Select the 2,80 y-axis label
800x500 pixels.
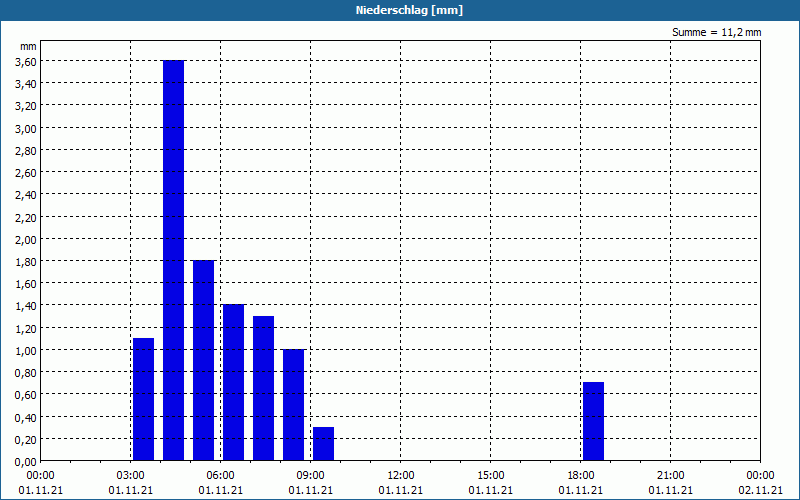click(26, 151)
